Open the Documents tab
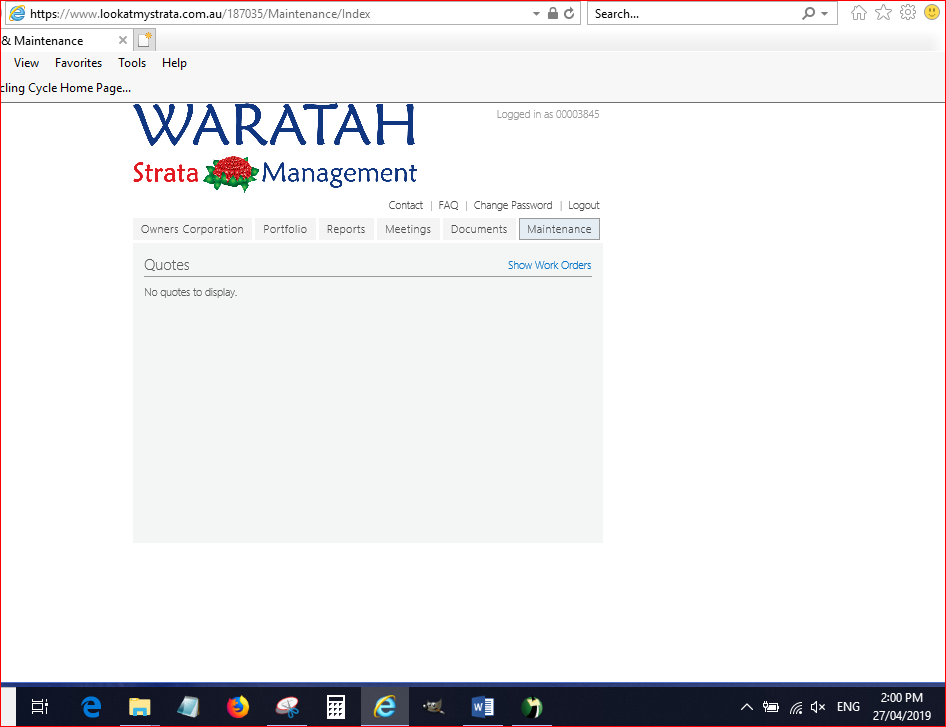This screenshot has width=946, height=727. coord(479,229)
